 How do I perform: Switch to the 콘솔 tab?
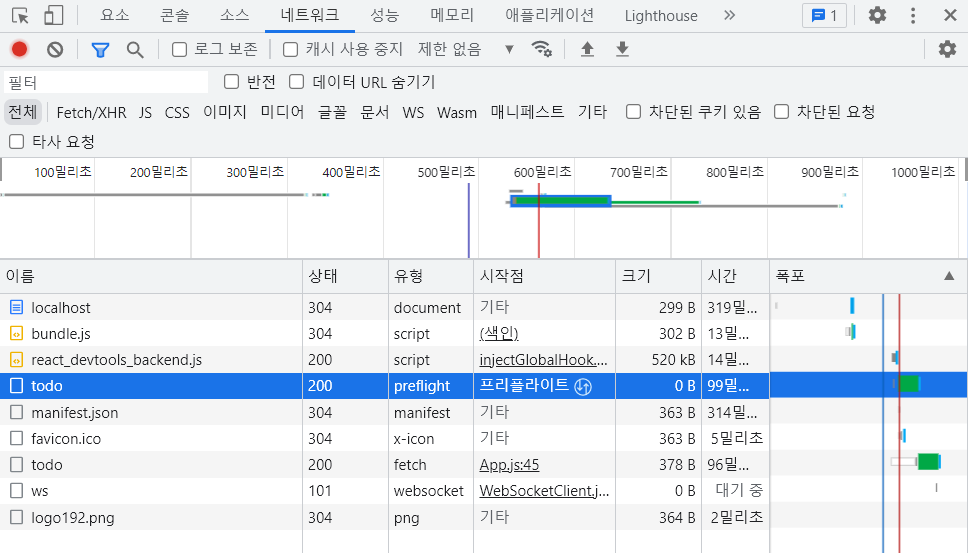click(175, 15)
